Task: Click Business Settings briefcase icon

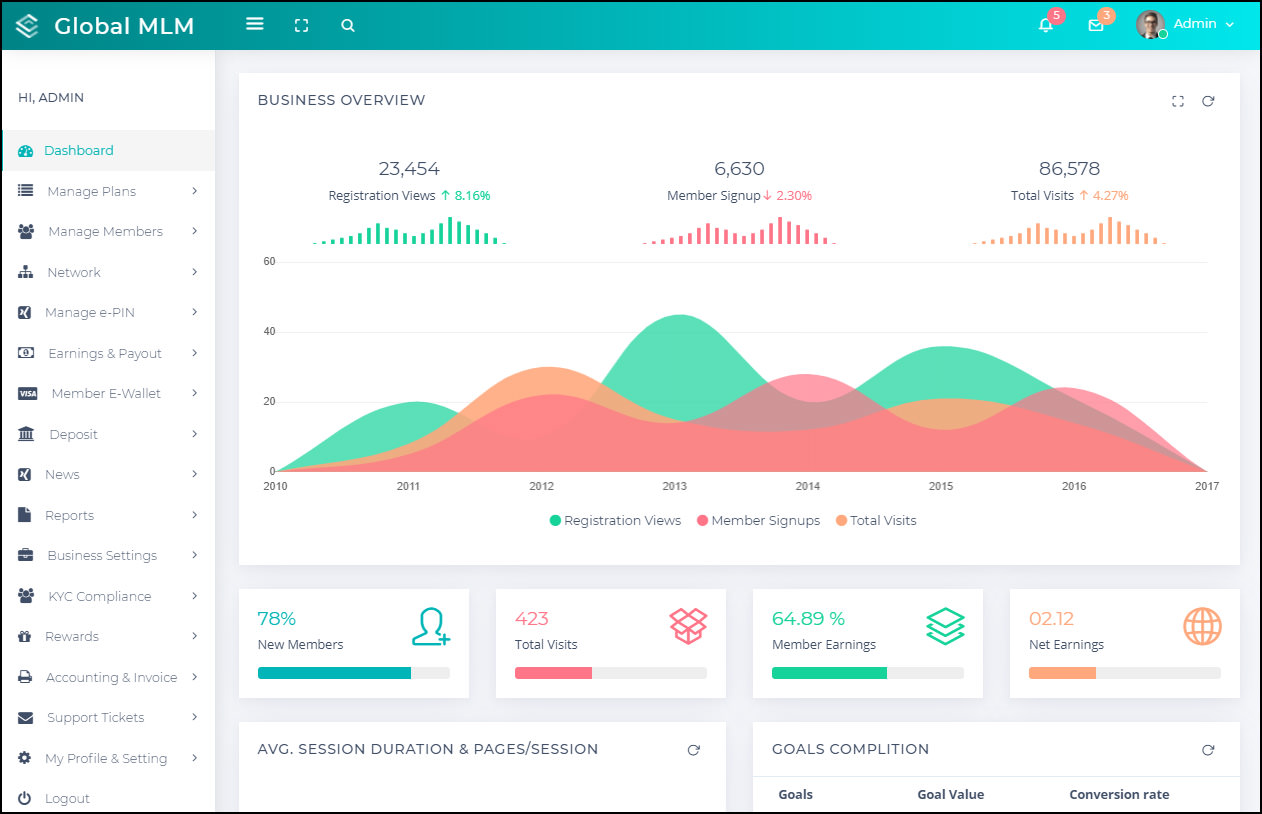Action: (26, 555)
